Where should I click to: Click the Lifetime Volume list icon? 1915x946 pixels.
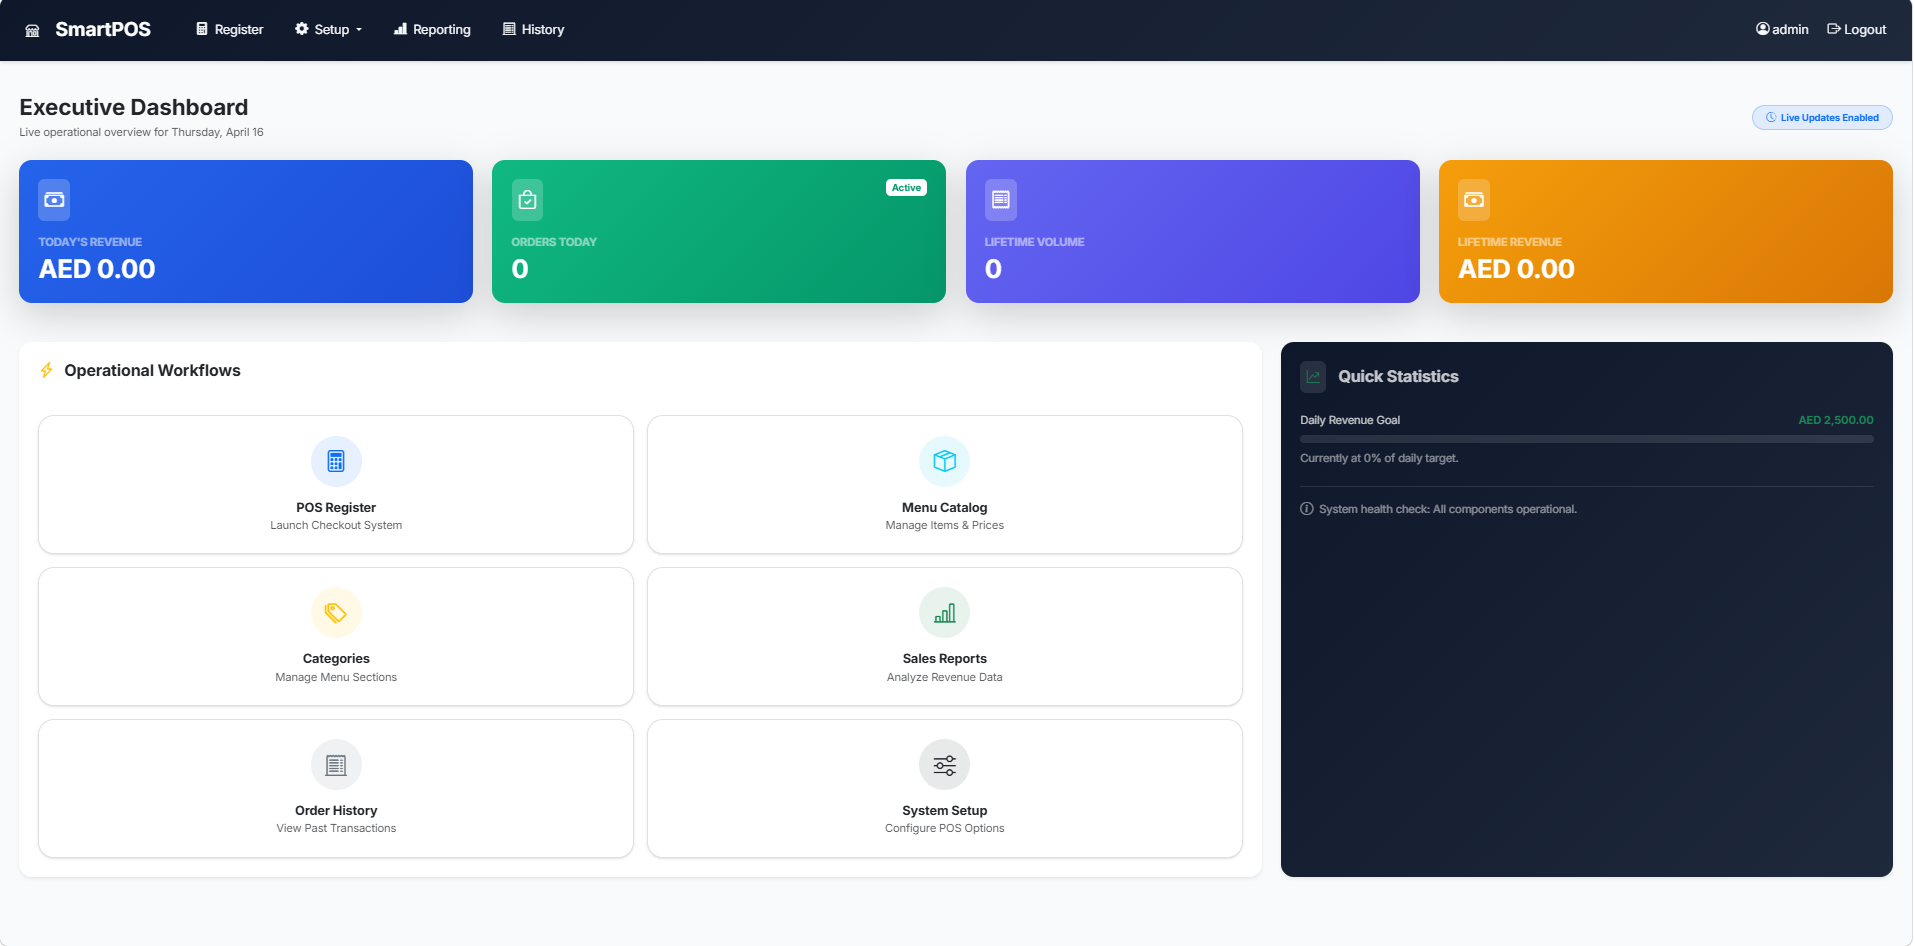(1000, 200)
